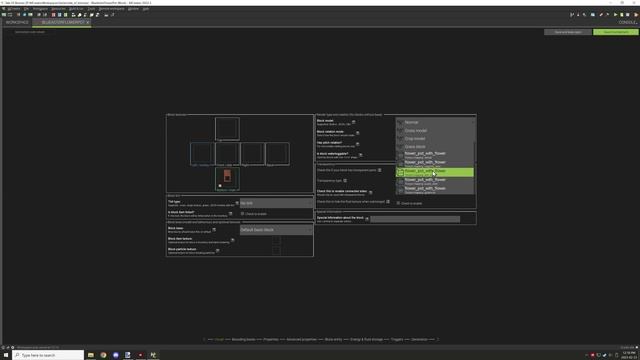Image resolution: width=640 pixels, height=360 pixels.
Task: Click the red icon in left toolbar
Action: (x=53, y=15)
